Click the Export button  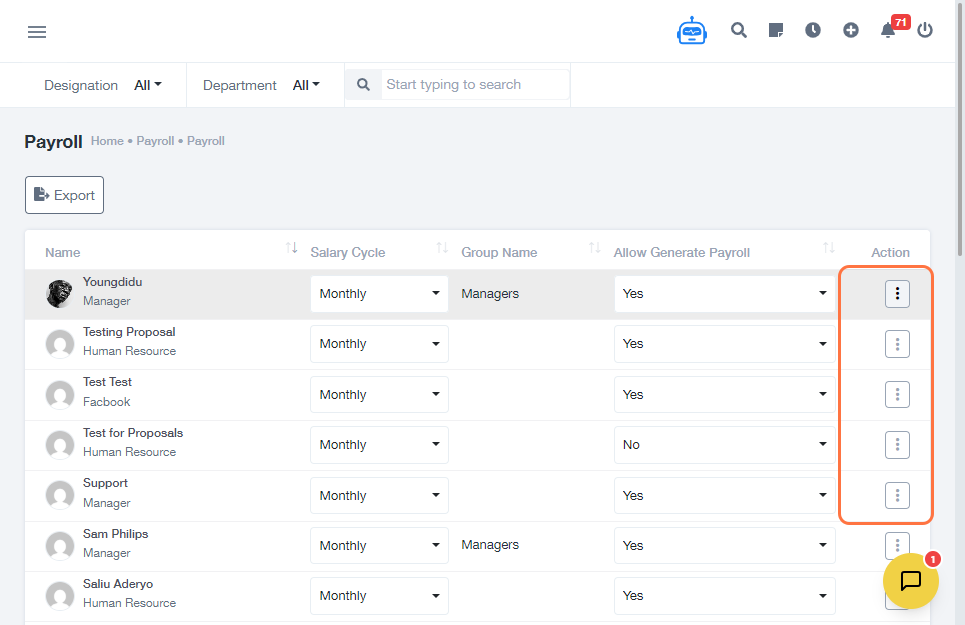pos(64,195)
